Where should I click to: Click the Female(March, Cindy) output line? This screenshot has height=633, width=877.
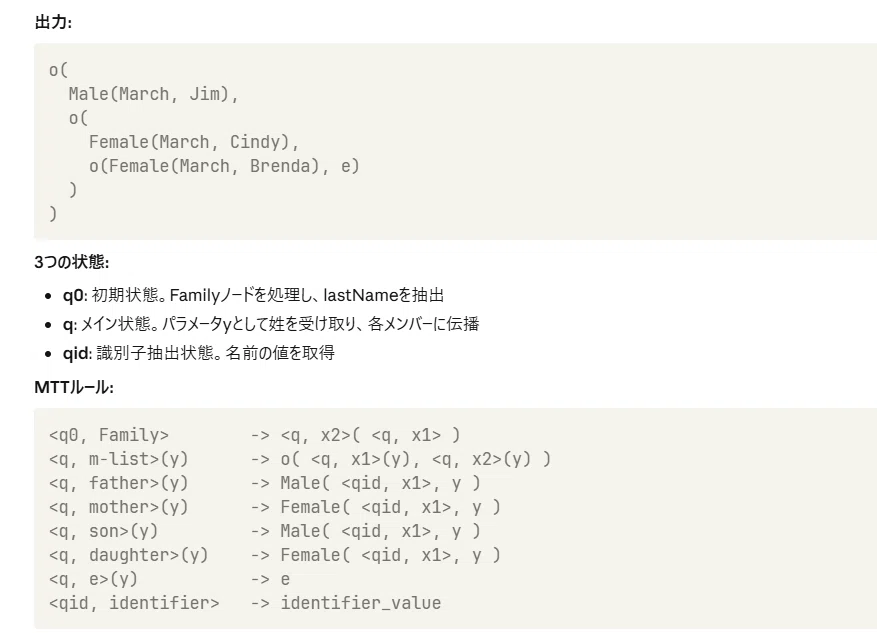[x=194, y=142]
